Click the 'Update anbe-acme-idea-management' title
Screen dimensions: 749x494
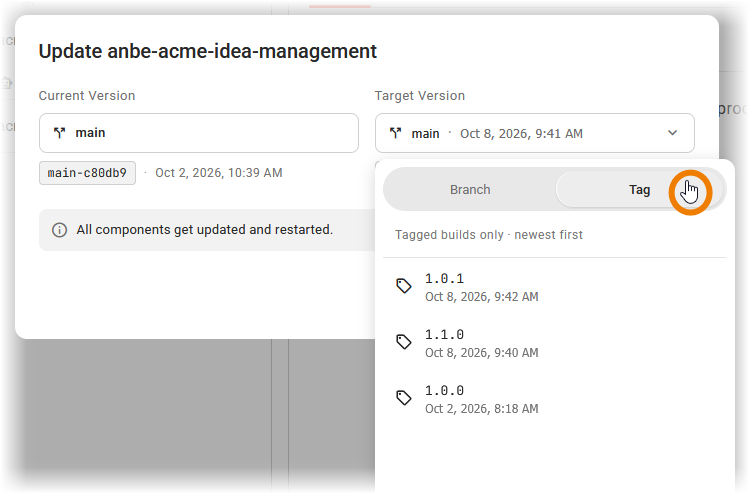[x=208, y=51]
